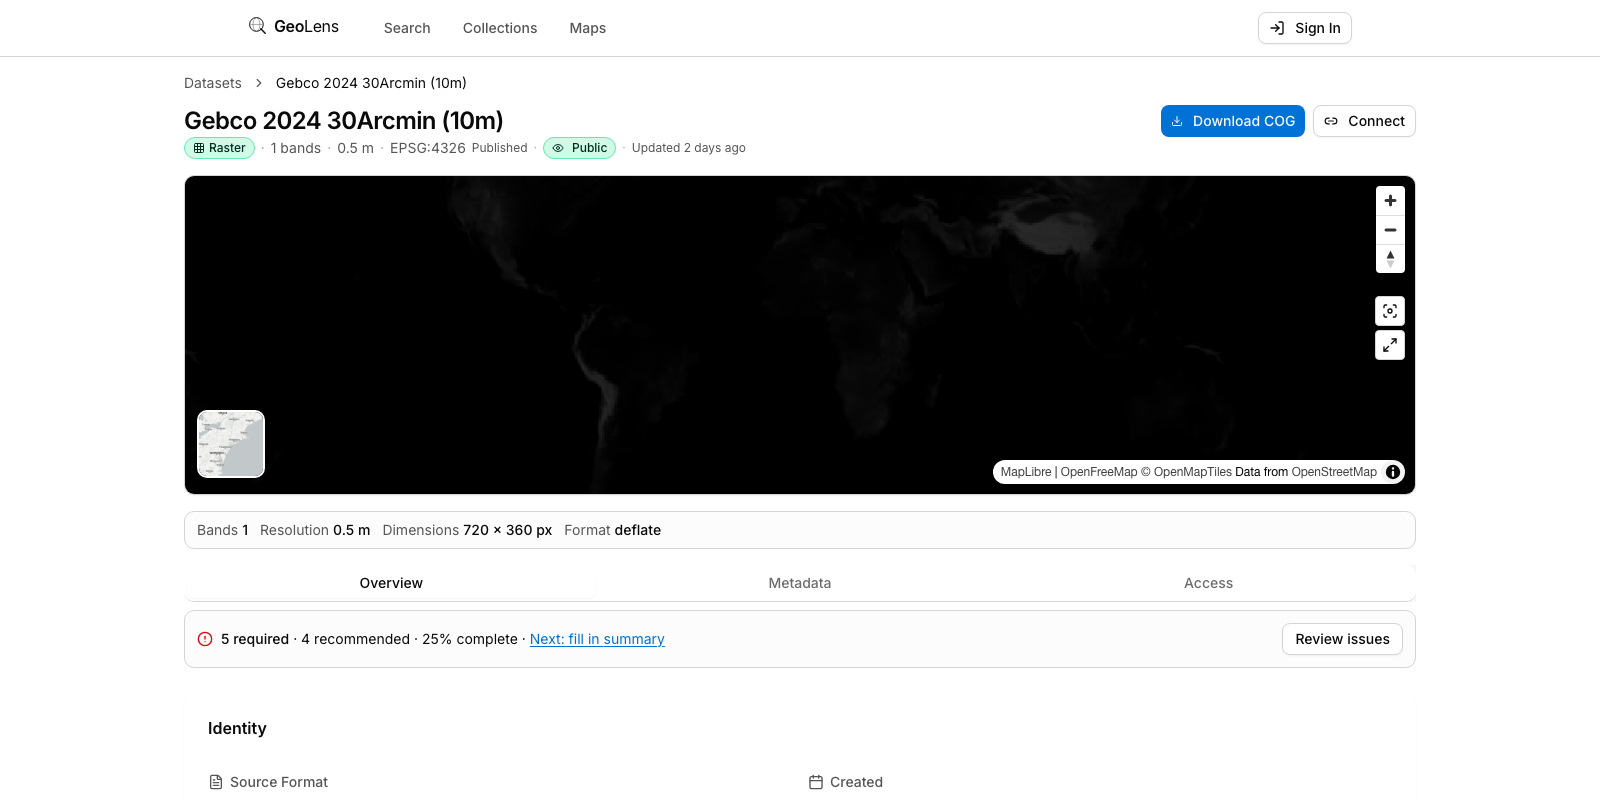Click the GeoLens magnifier logo icon

tap(257, 26)
